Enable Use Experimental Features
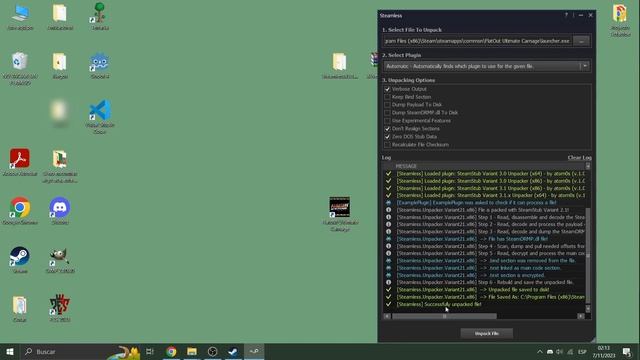 (387, 121)
